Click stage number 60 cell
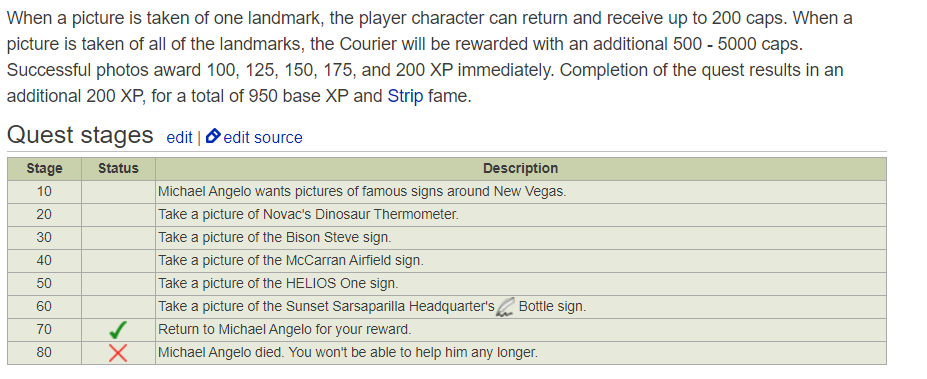927x379 pixels. point(44,307)
